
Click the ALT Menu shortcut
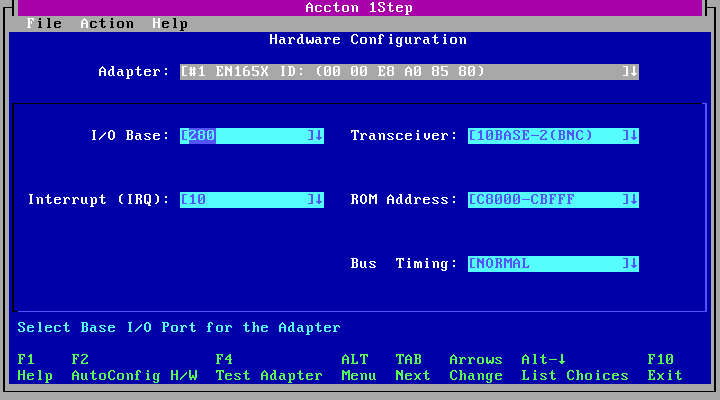[x=359, y=367]
